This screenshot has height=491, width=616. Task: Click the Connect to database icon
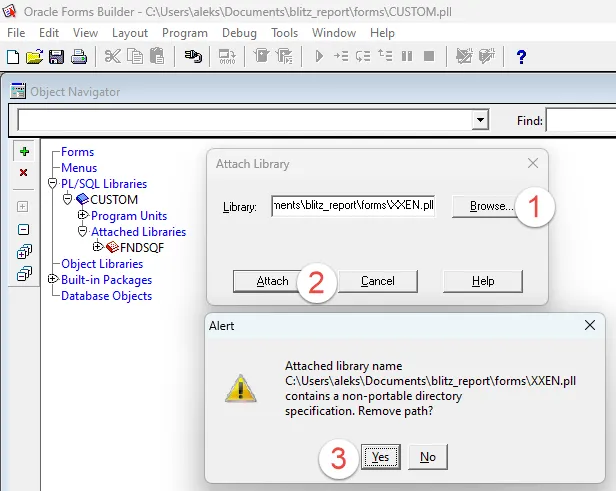[x=193, y=57]
